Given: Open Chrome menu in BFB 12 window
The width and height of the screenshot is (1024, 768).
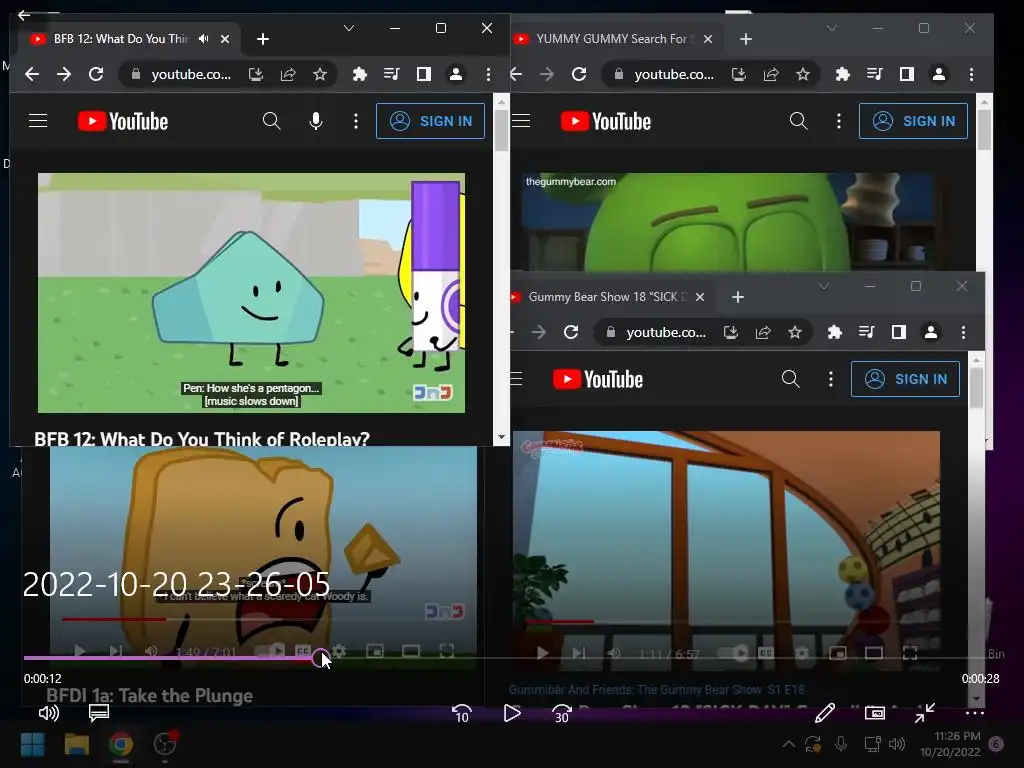Looking at the screenshot, I should [488, 74].
